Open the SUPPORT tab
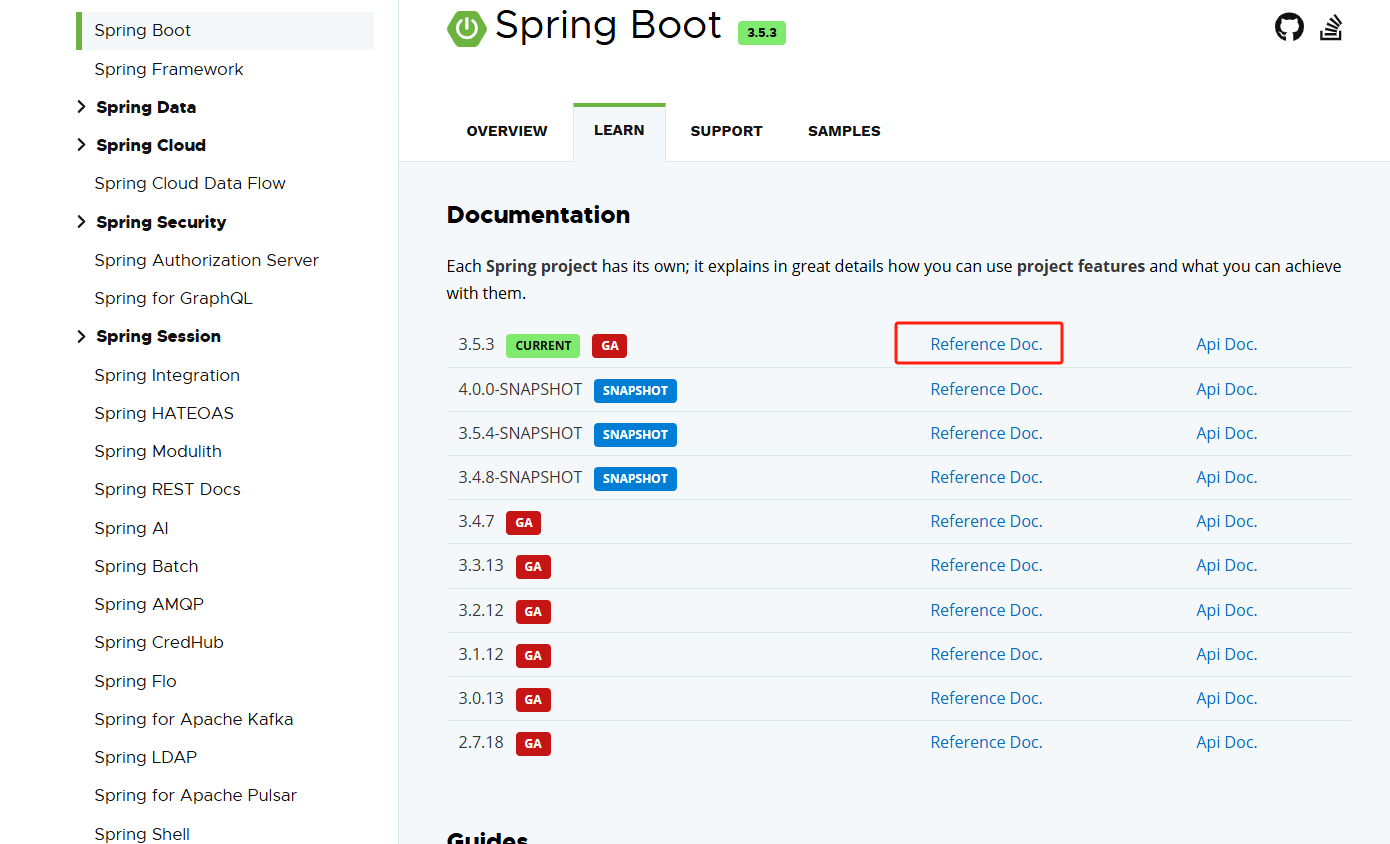This screenshot has height=844, width=1390. [726, 131]
